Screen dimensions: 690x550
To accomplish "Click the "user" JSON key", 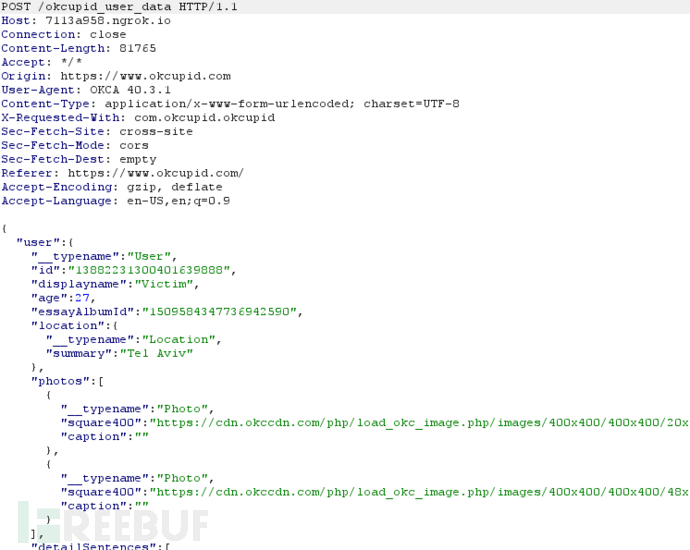I will 41,242.
